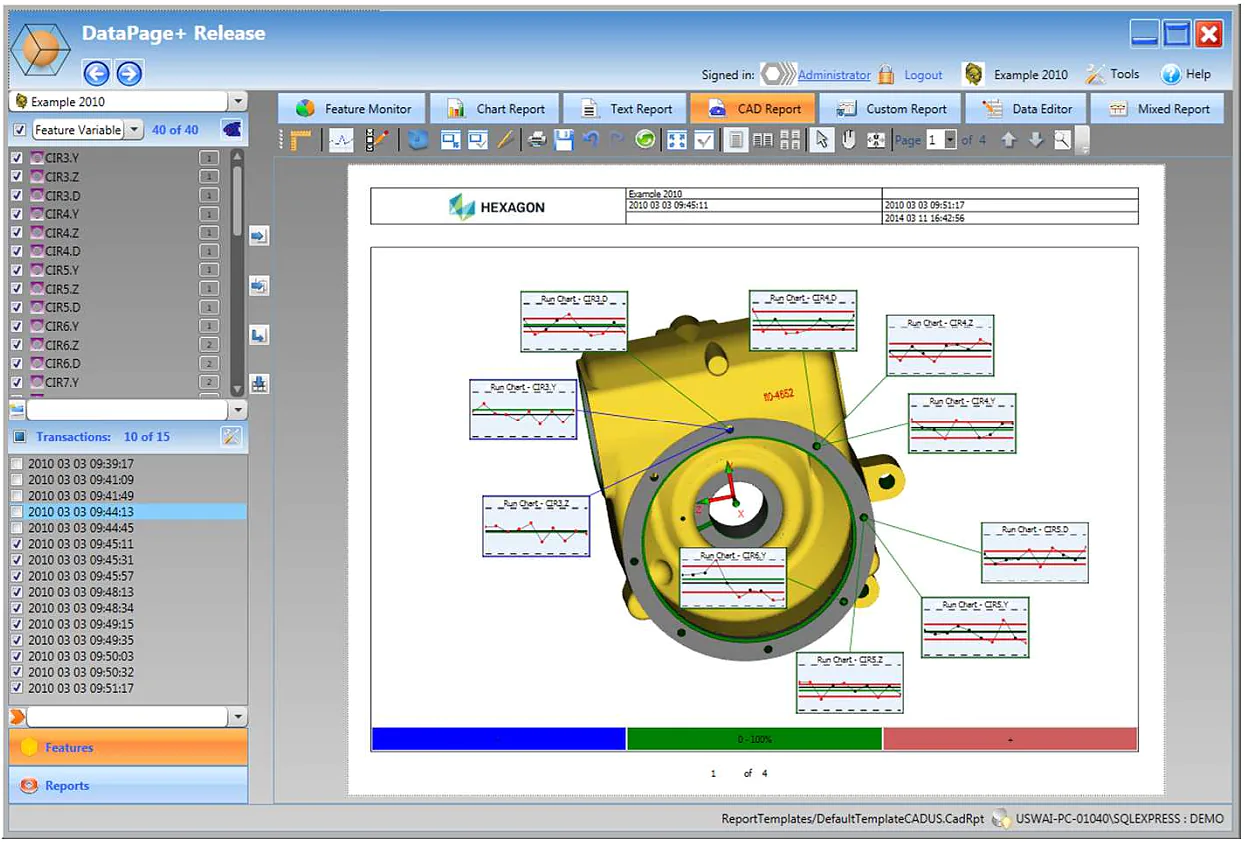Uncheck the 2010 03 03 09:51:17 transaction checkbox

coord(16,688)
